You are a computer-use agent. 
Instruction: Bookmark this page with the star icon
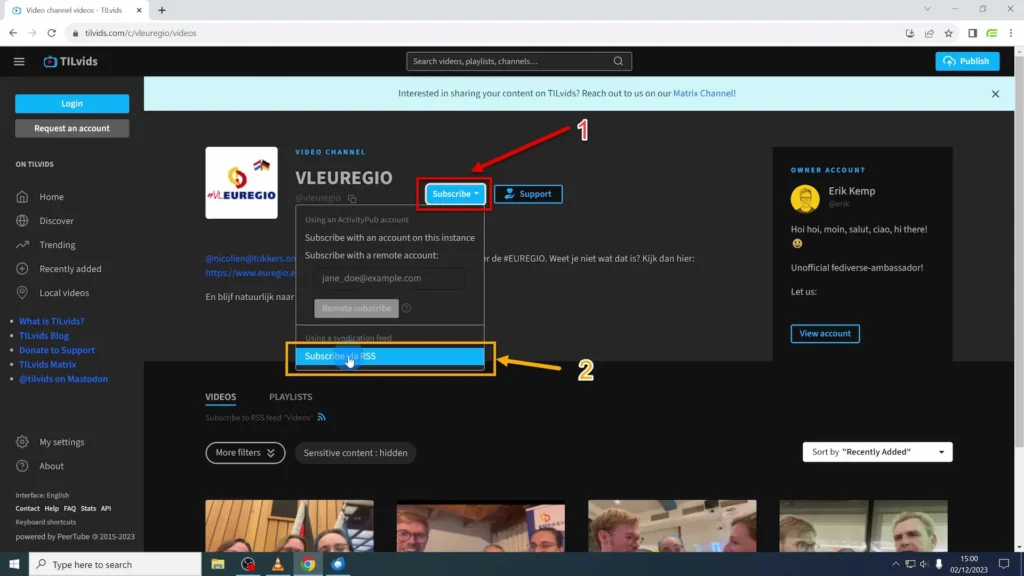(948, 33)
